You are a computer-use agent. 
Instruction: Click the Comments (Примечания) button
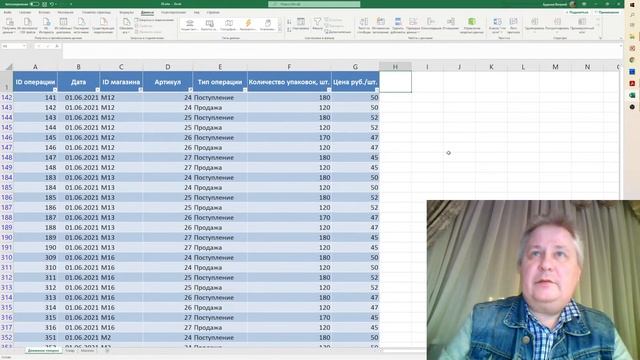(607, 13)
